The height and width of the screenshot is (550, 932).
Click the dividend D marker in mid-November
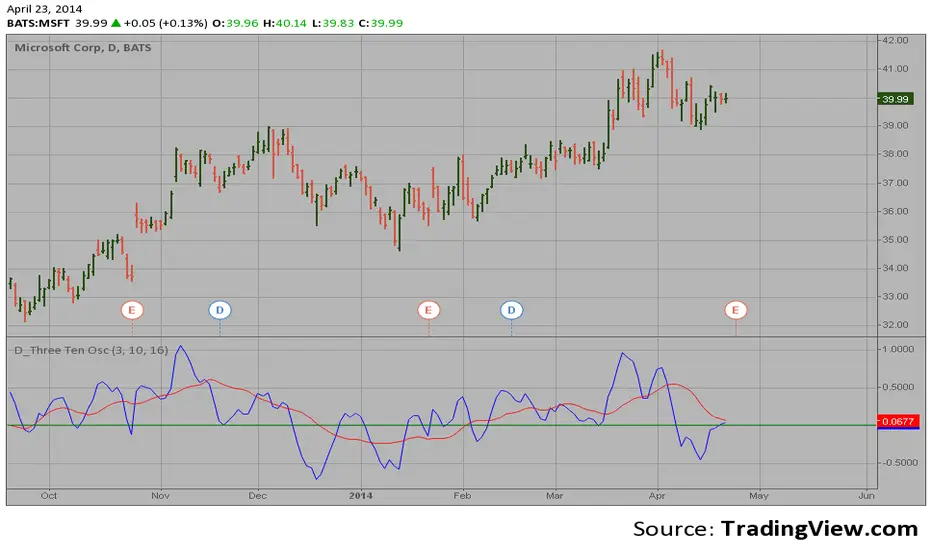219,310
